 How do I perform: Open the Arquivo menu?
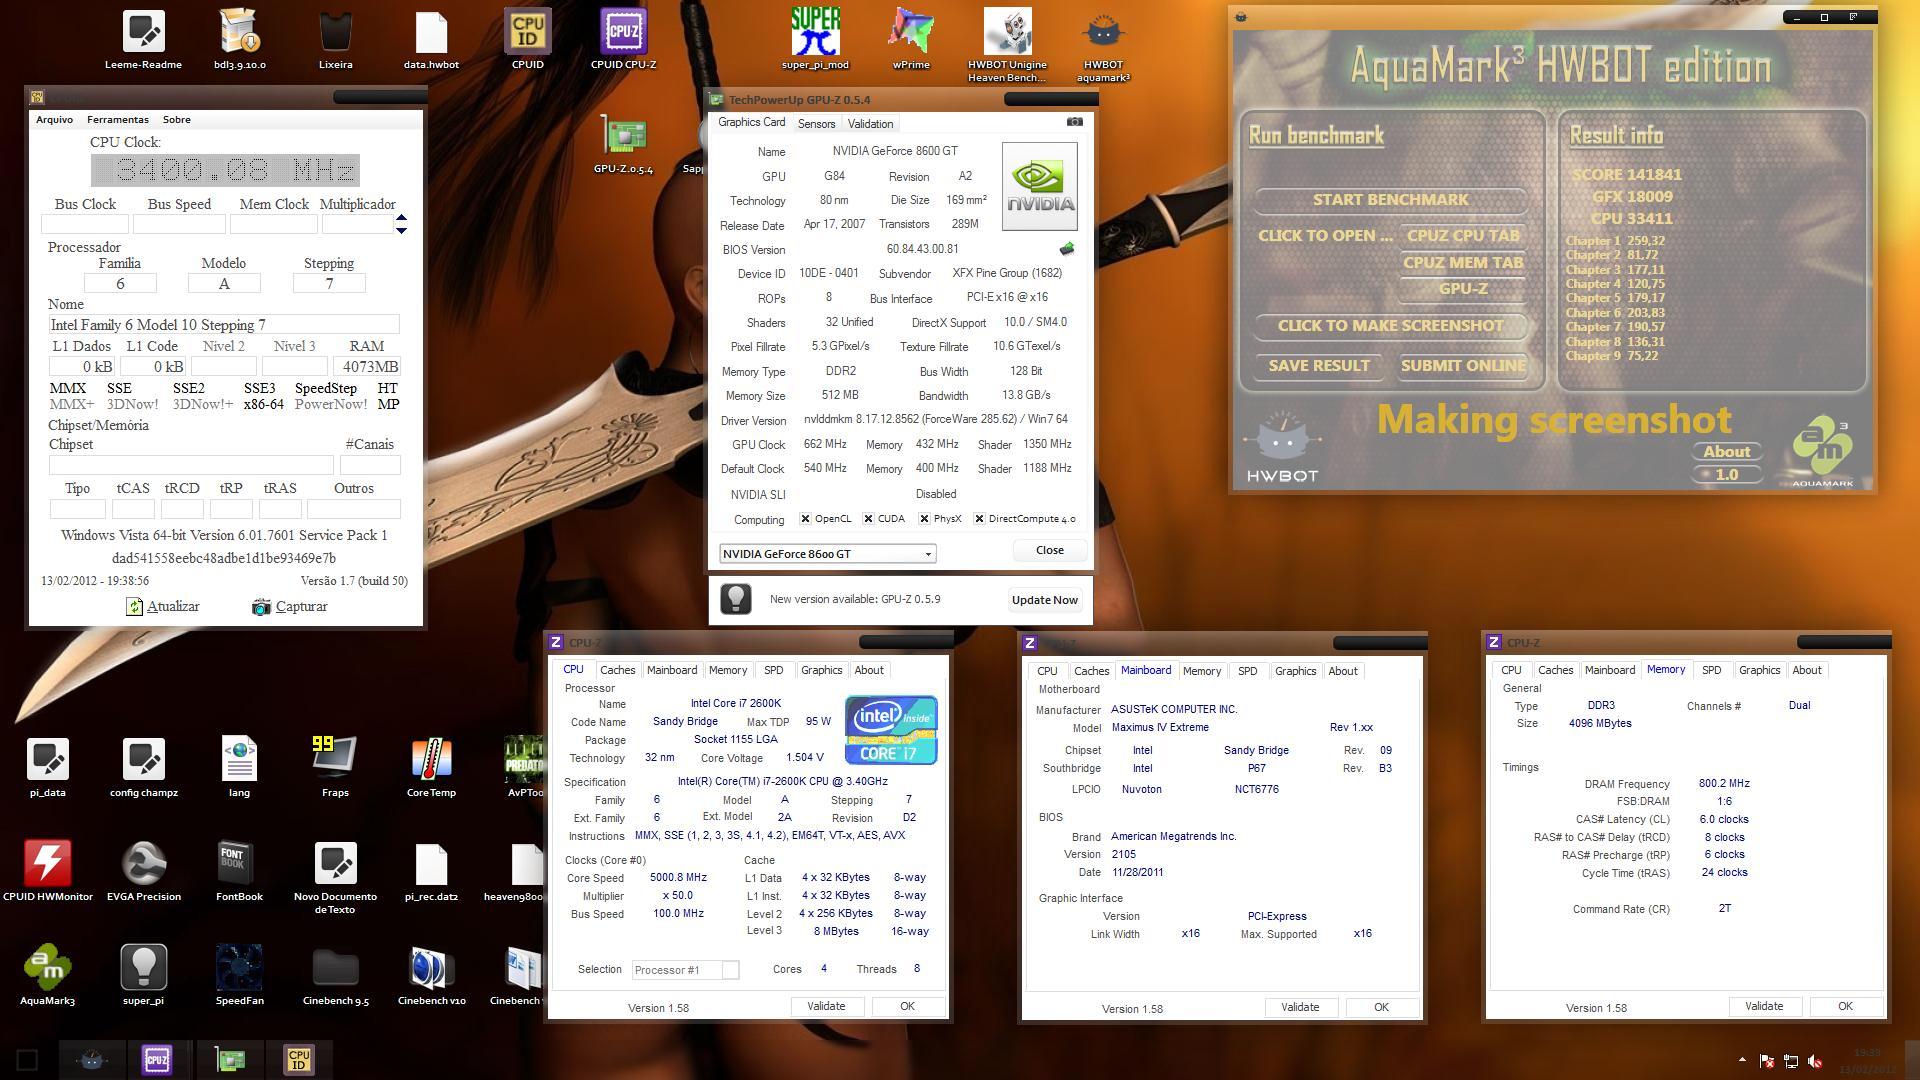coord(54,120)
